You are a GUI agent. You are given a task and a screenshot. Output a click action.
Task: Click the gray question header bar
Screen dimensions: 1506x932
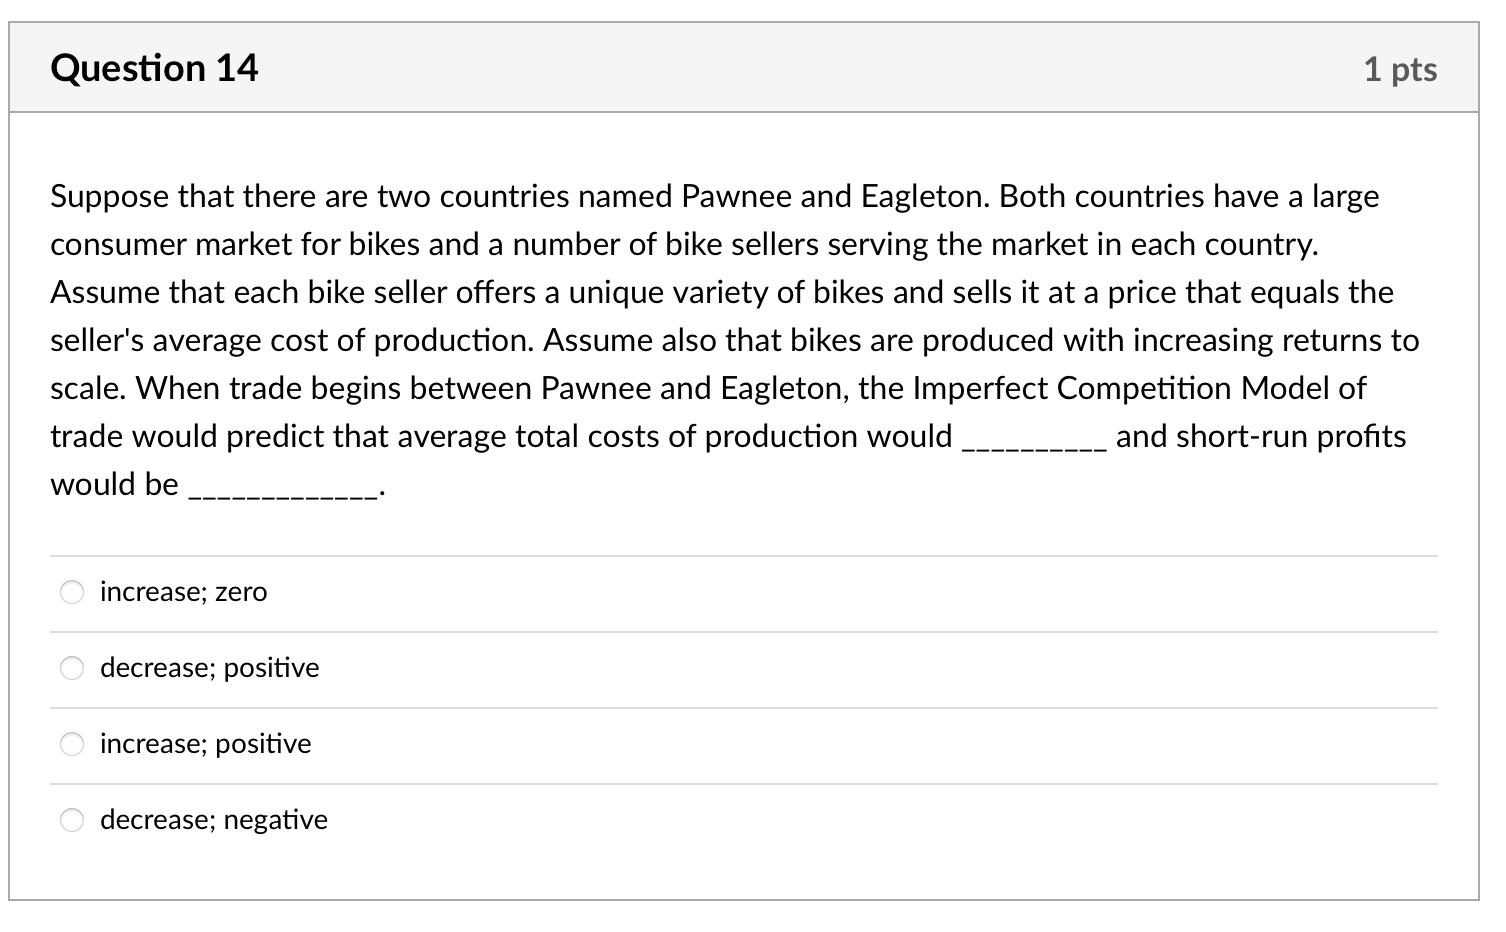[x=750, y=68]
